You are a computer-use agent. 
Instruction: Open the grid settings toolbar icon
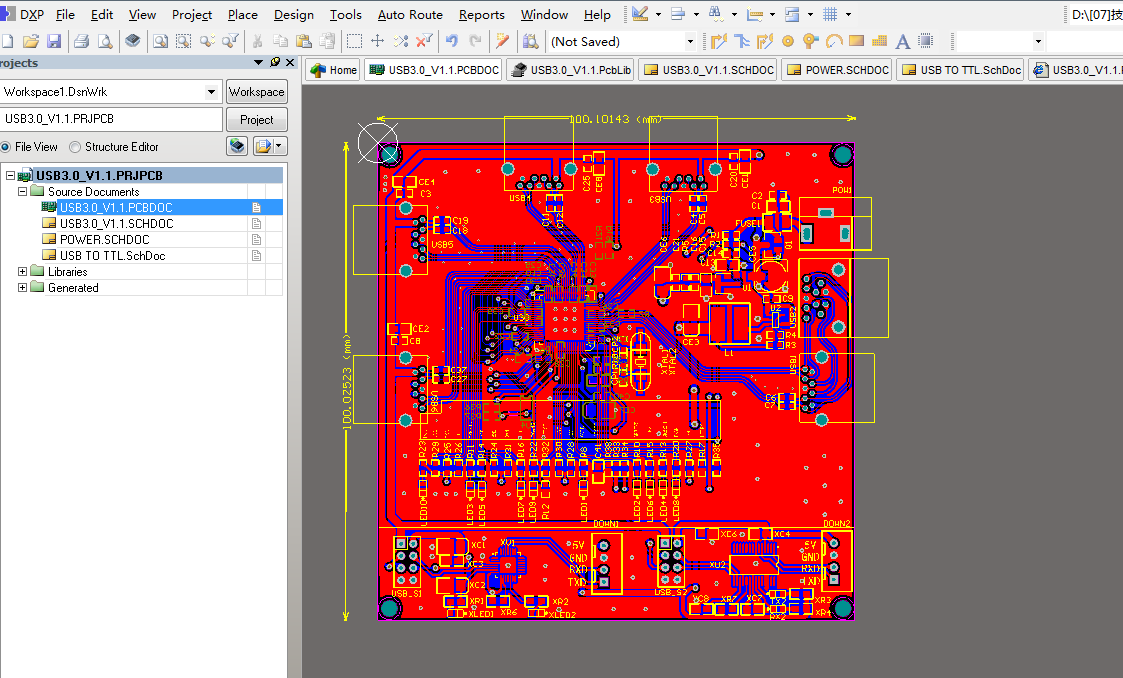(x=829, y=14)
